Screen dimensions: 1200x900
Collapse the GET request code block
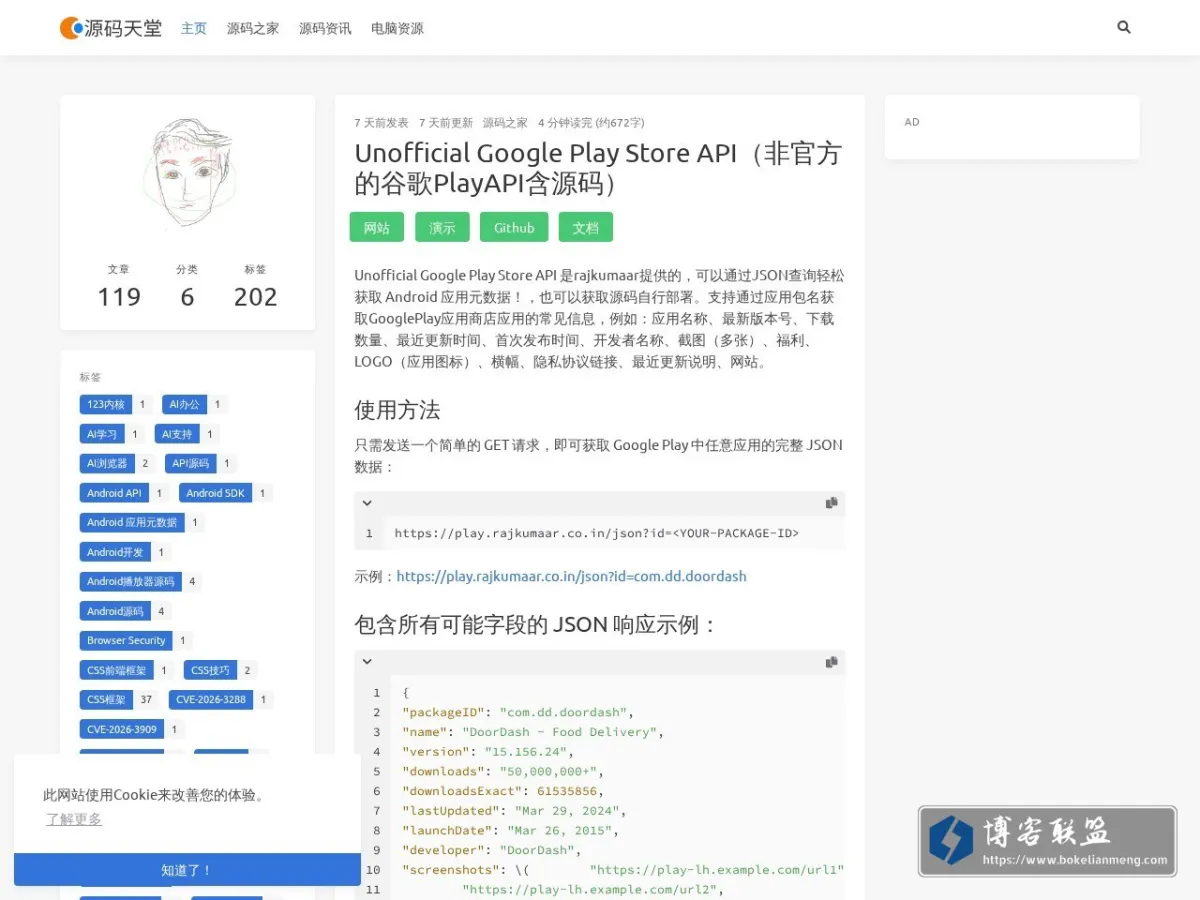click(x=367, y=503)
